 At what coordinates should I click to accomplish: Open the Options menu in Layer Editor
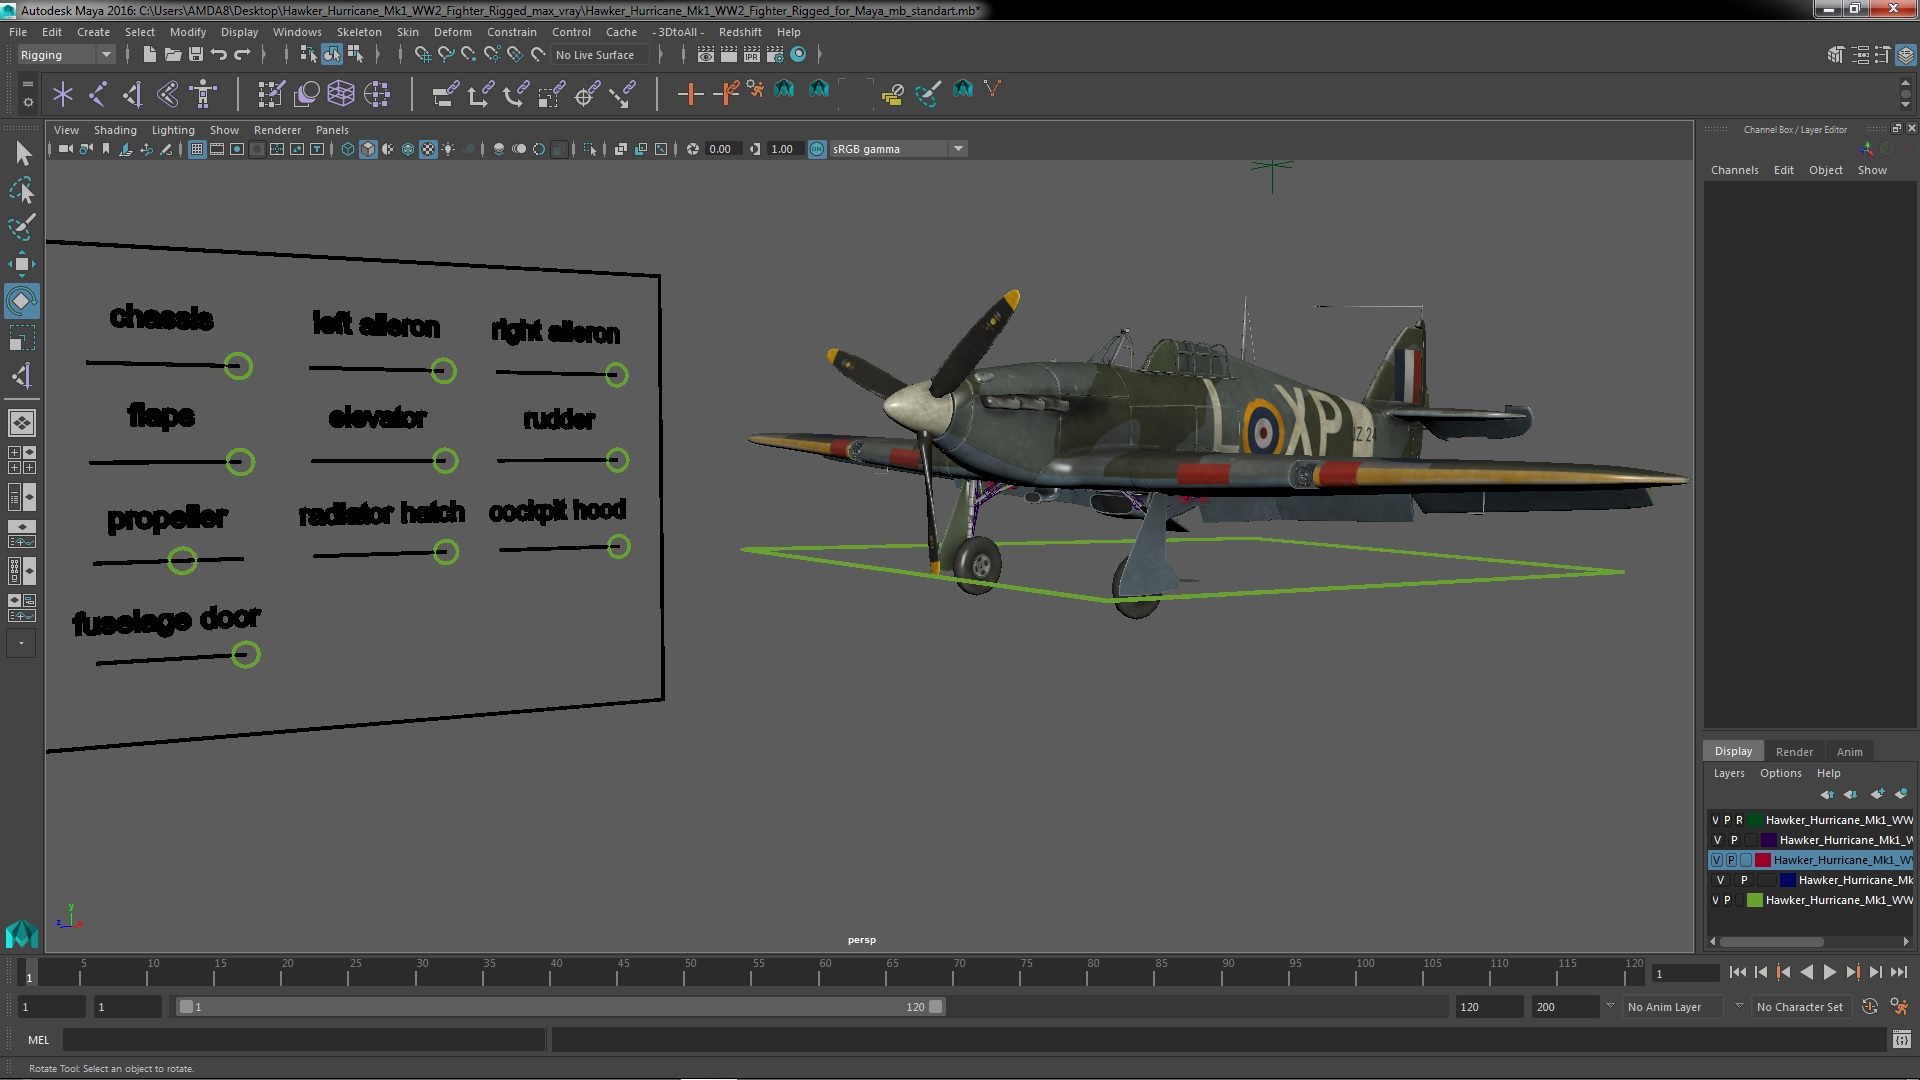(x=1780, y=773)
